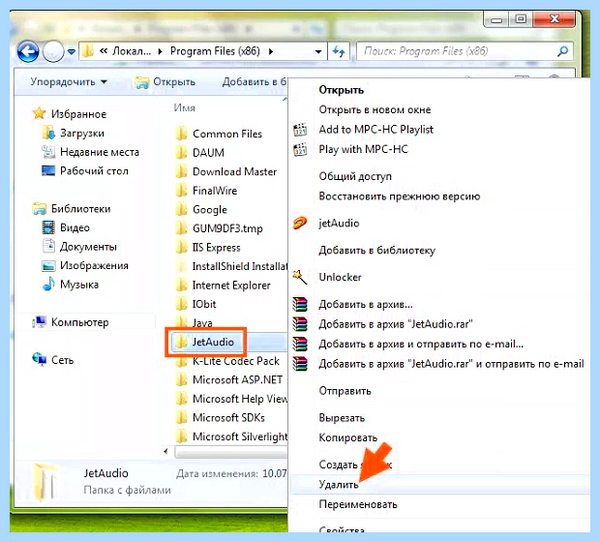Choose 'Вырезать' context menu entry
Screen dimensions: 600x542
pyautogui.click(x=341, y=418)
